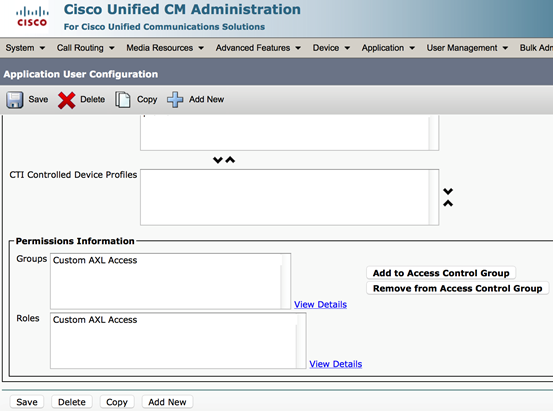Open View Details link for Groups
Image resolution: width=553 pixels, height=411 pixels.
(320, 304)
